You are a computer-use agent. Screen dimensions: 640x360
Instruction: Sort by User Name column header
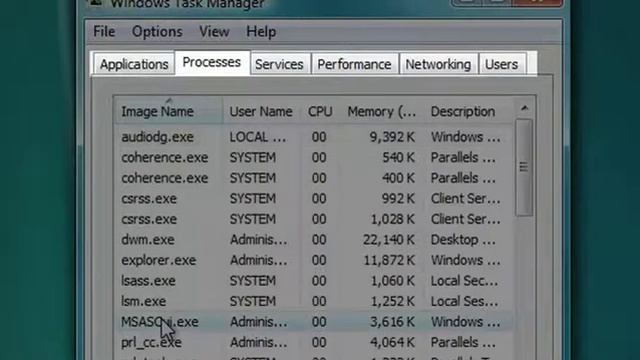261,111
